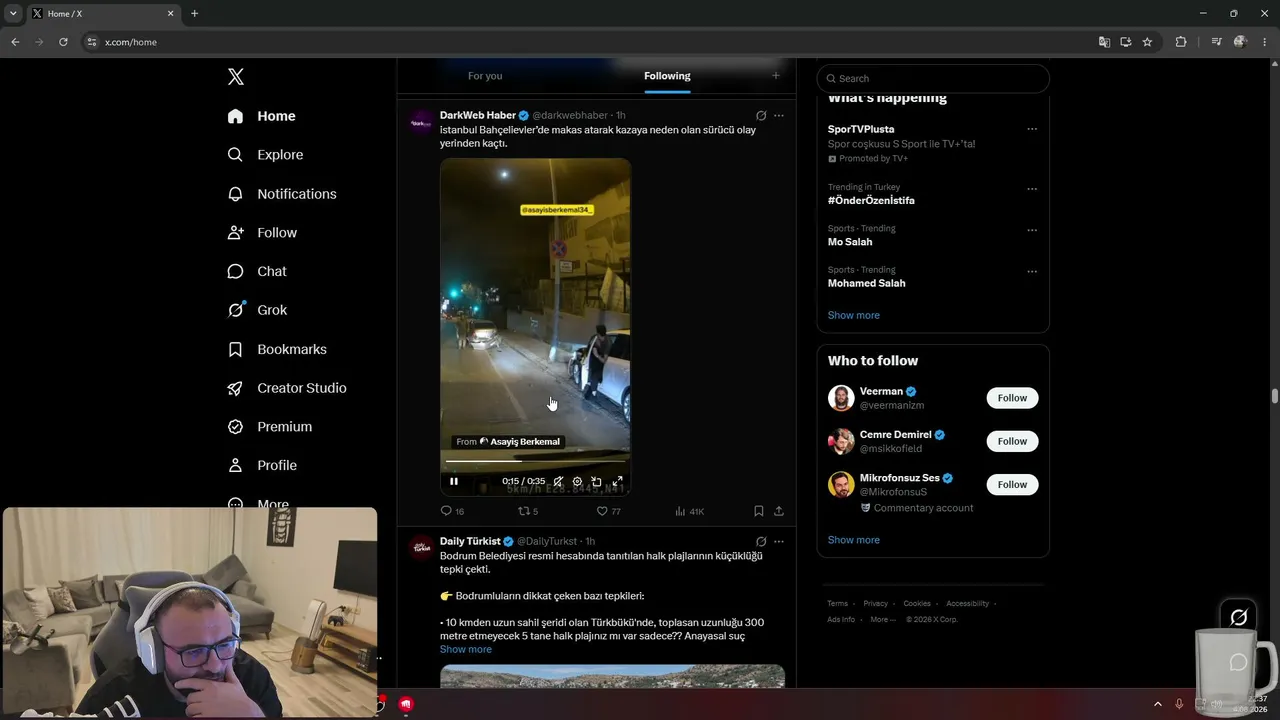Show hidden icons in the system tray
The width and height of the screenshot is (1280, 720).
(1158, 704)
